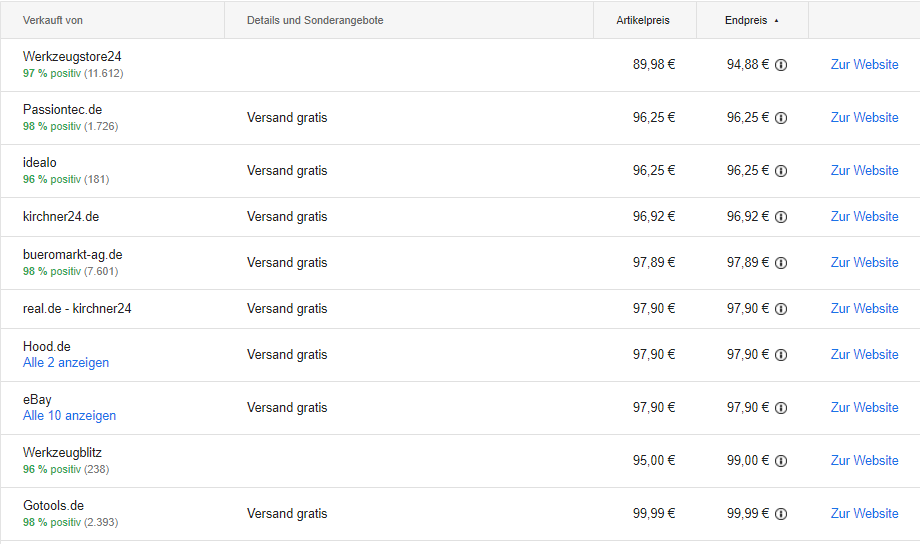Open Zur Website for Werkzeugblitz
This screenshot has width=920, height=544.
[x=864, y=461]
